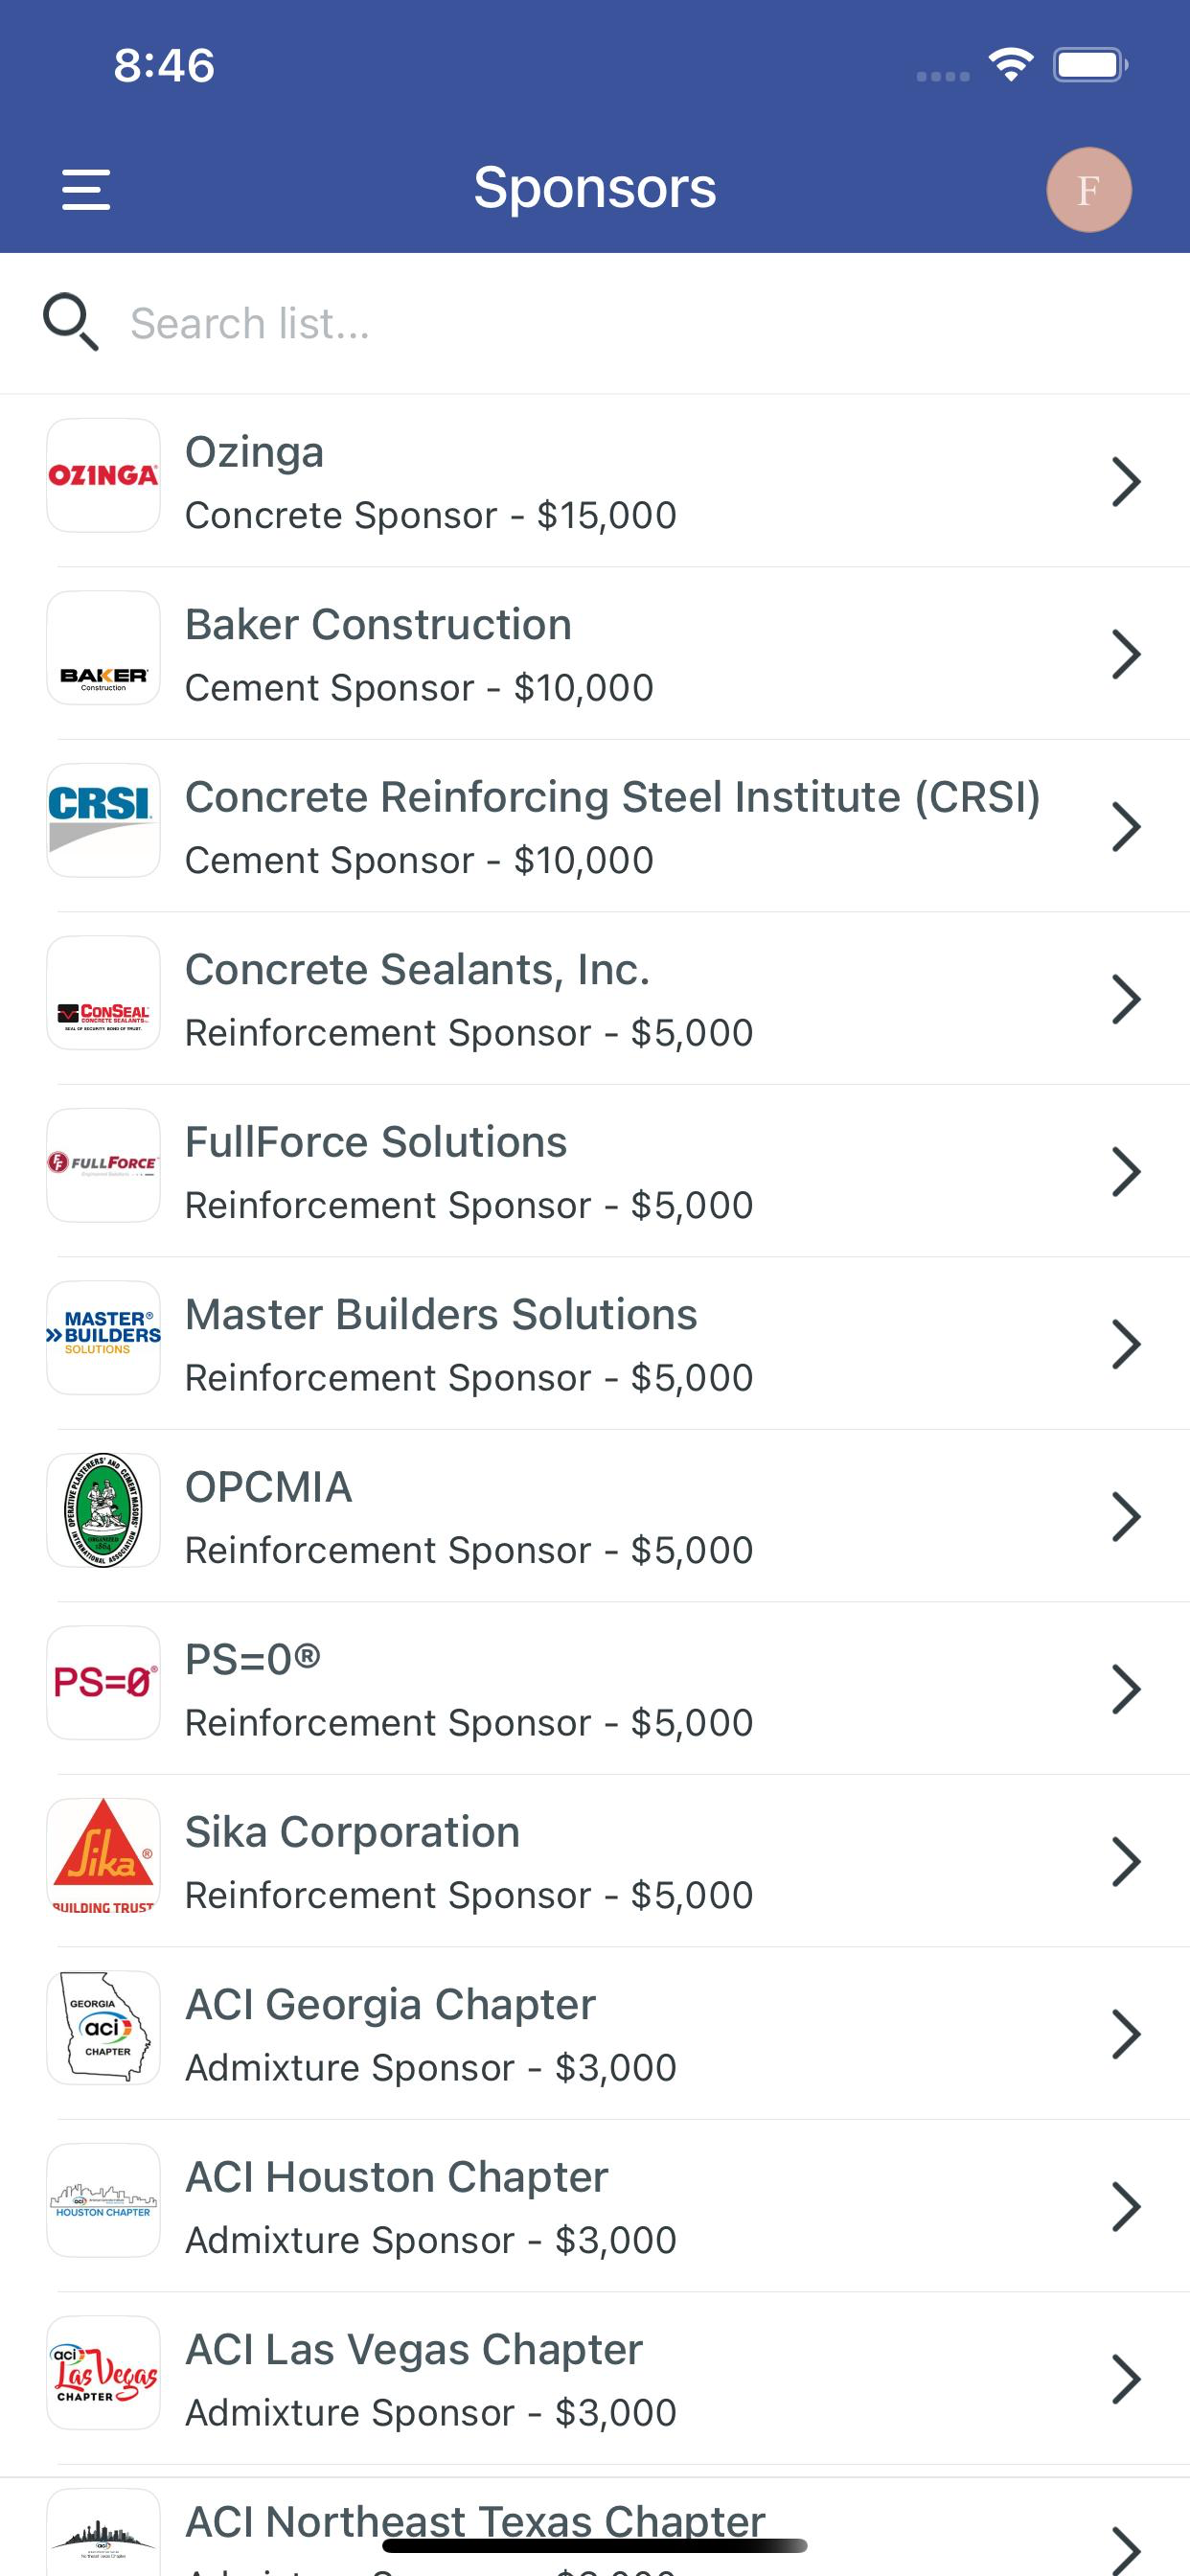Tap the Master Builders Solutions logo
Image resolution: width=1190 pixels, height=2576 pixels.
point(103,1338)
